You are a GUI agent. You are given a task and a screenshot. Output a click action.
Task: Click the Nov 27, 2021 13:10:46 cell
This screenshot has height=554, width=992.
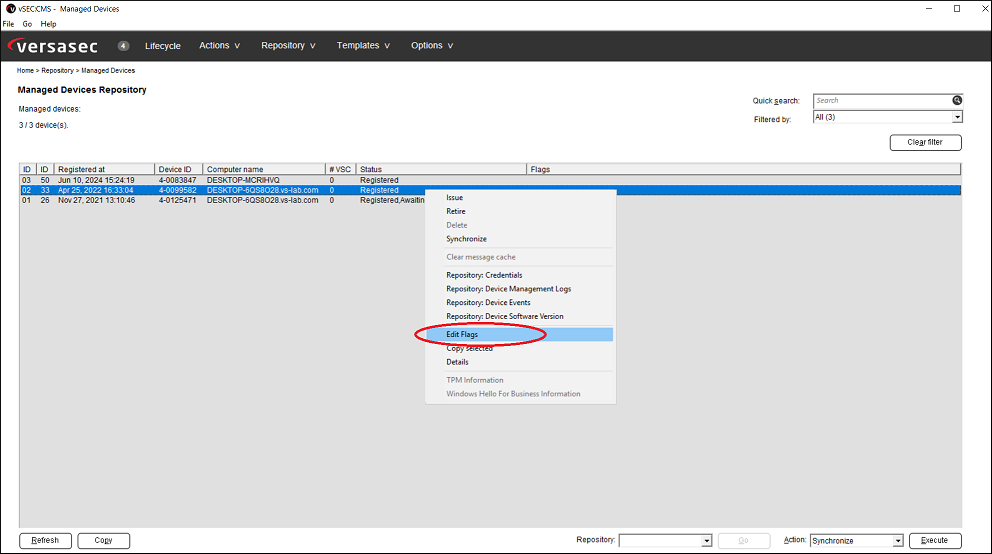pos(97,200)
